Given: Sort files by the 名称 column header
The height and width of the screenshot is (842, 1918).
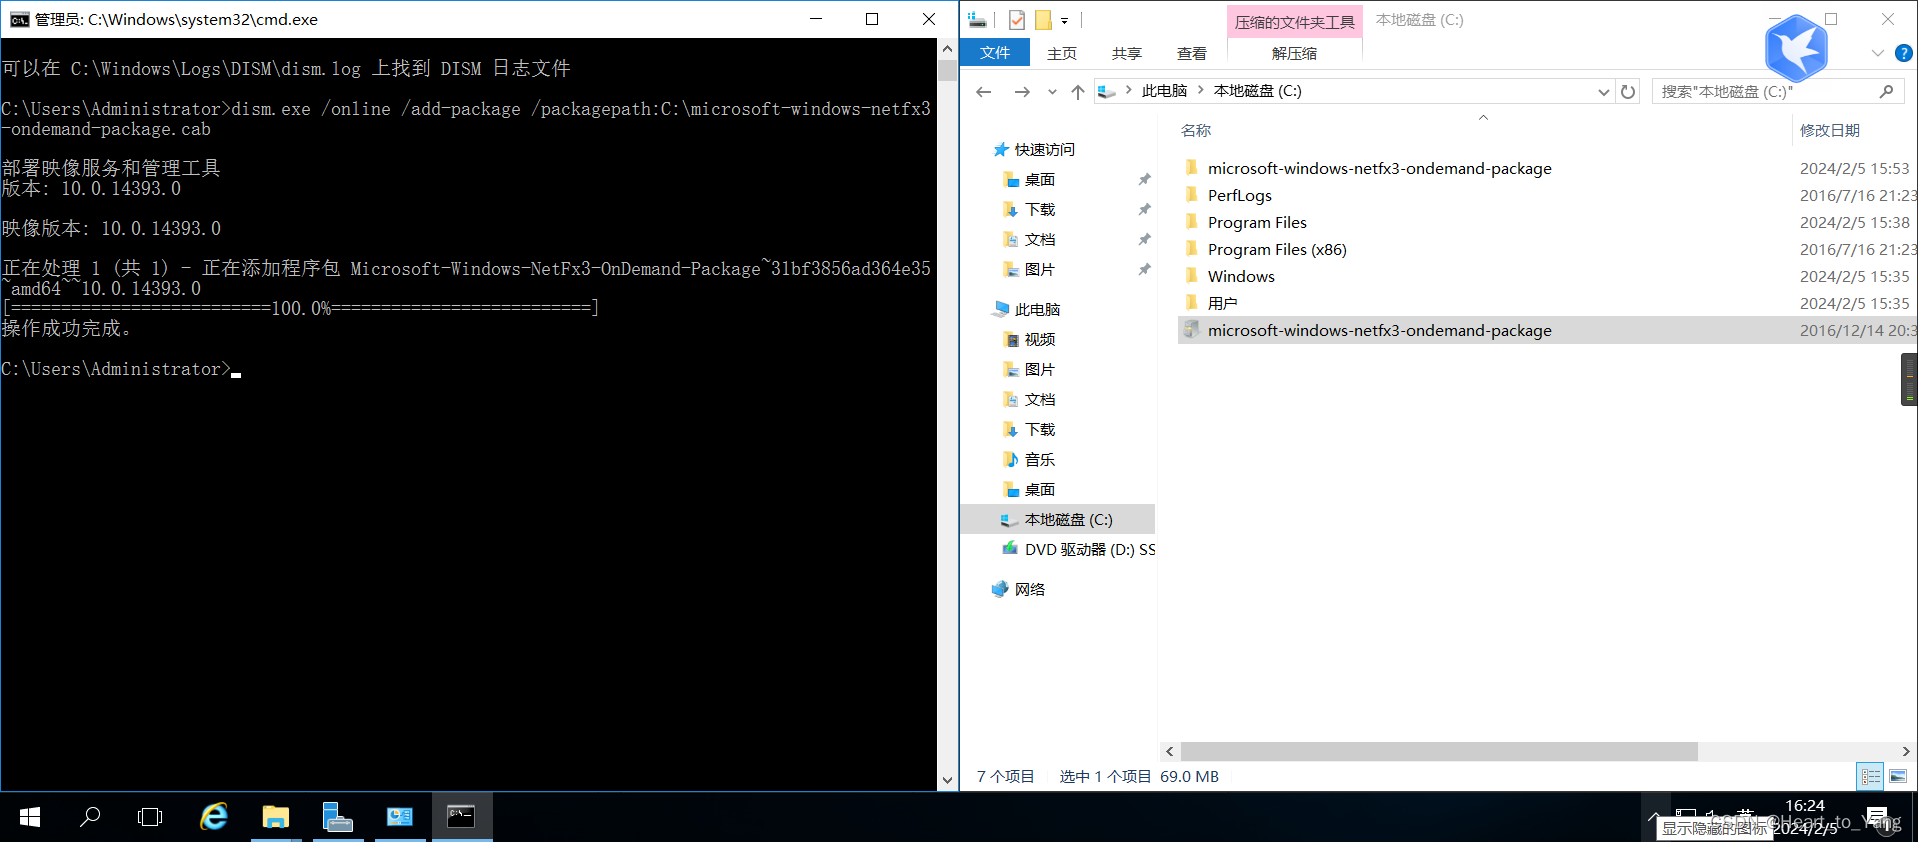Looking at the screenshot, I should [1196, 131].
